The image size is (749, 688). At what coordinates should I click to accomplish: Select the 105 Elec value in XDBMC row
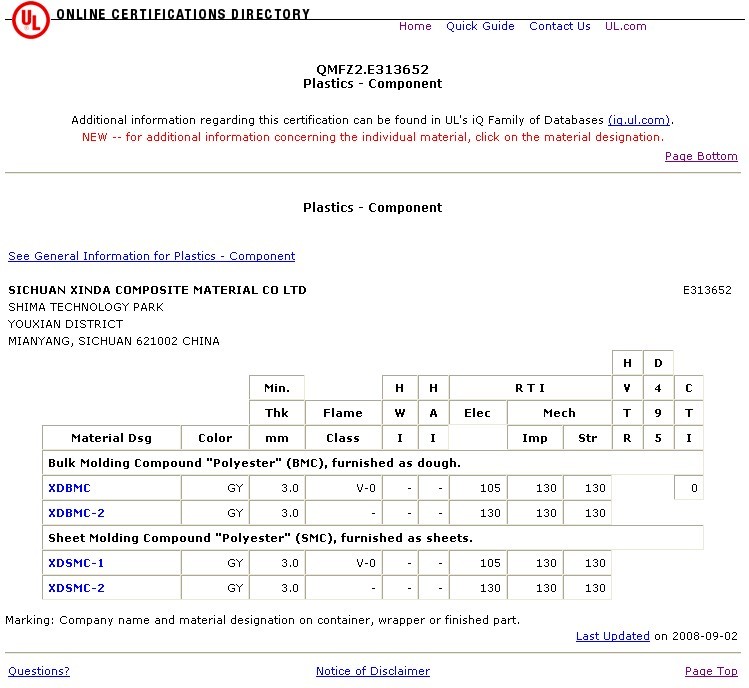478,488
